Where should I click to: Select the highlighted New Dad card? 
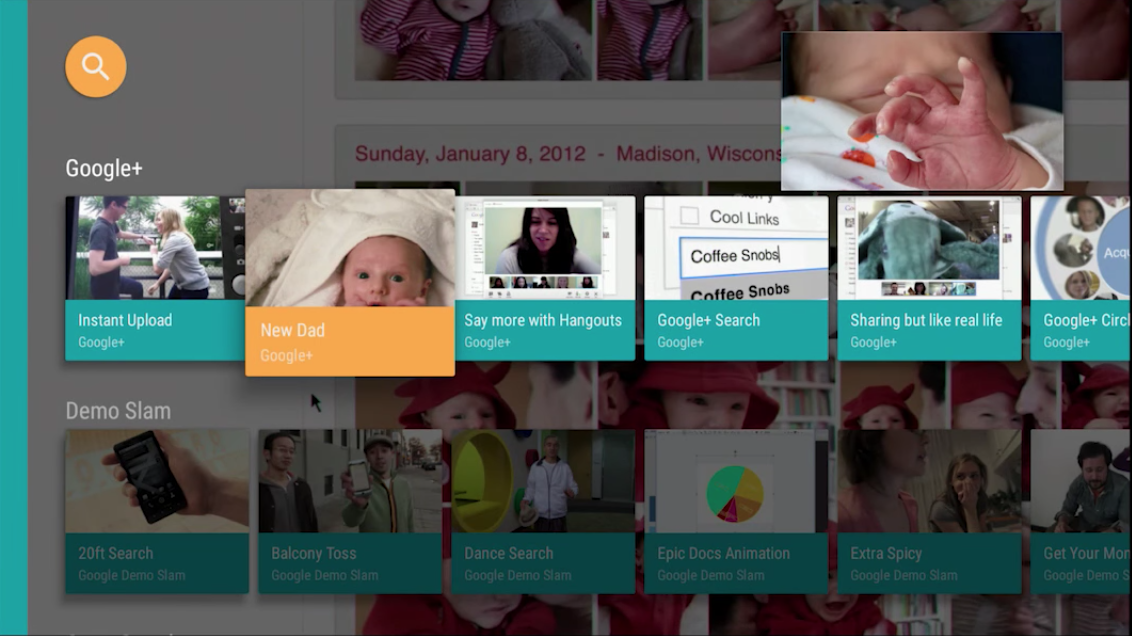[350, 282]
